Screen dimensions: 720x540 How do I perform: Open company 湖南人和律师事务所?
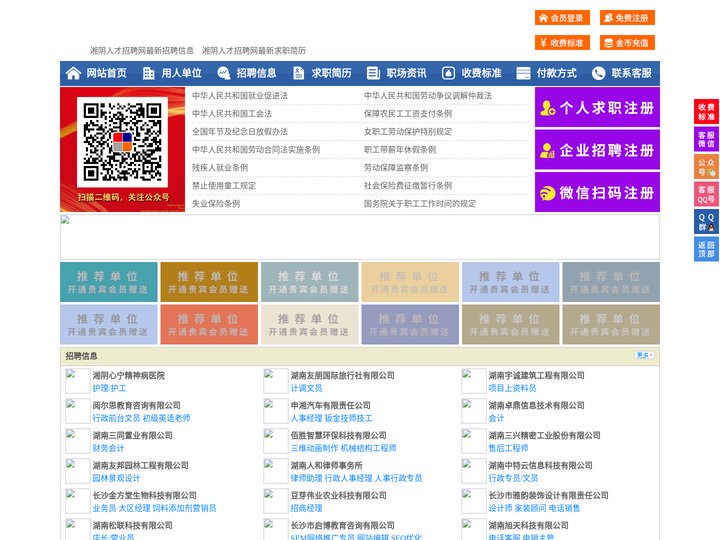pyautogui.click(x=326, y=465)
